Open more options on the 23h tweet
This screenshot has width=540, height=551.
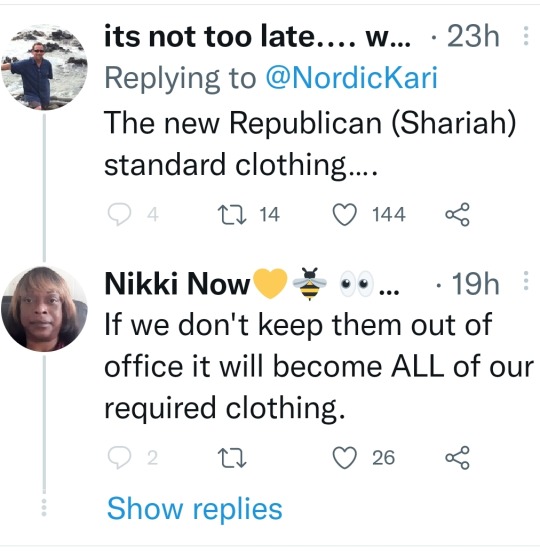(526, 36)
